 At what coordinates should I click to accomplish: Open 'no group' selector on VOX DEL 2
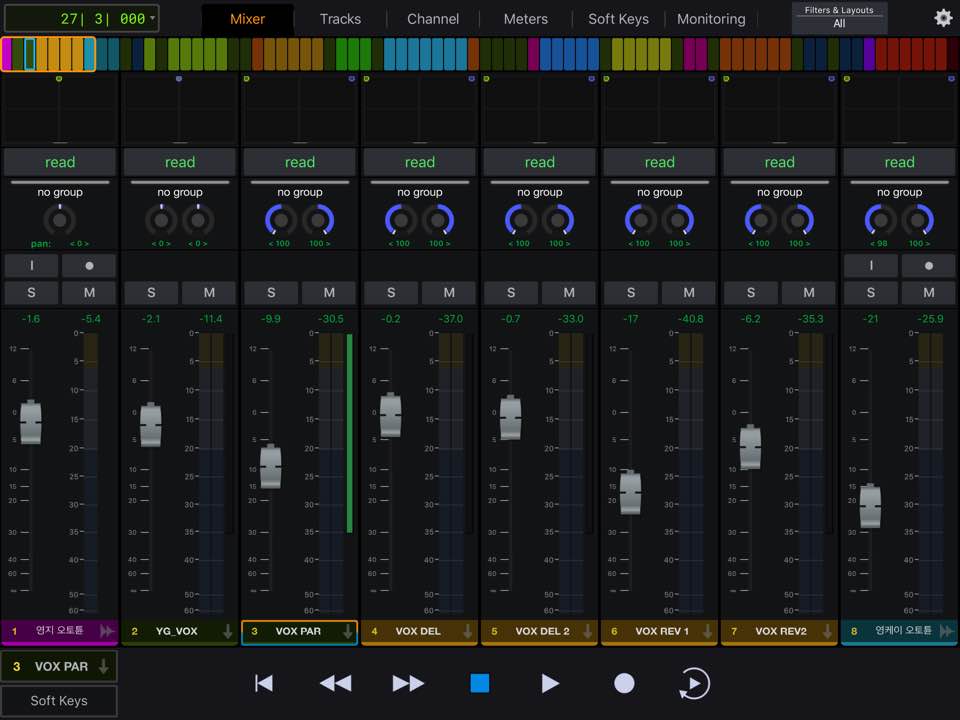coord(539,192)
